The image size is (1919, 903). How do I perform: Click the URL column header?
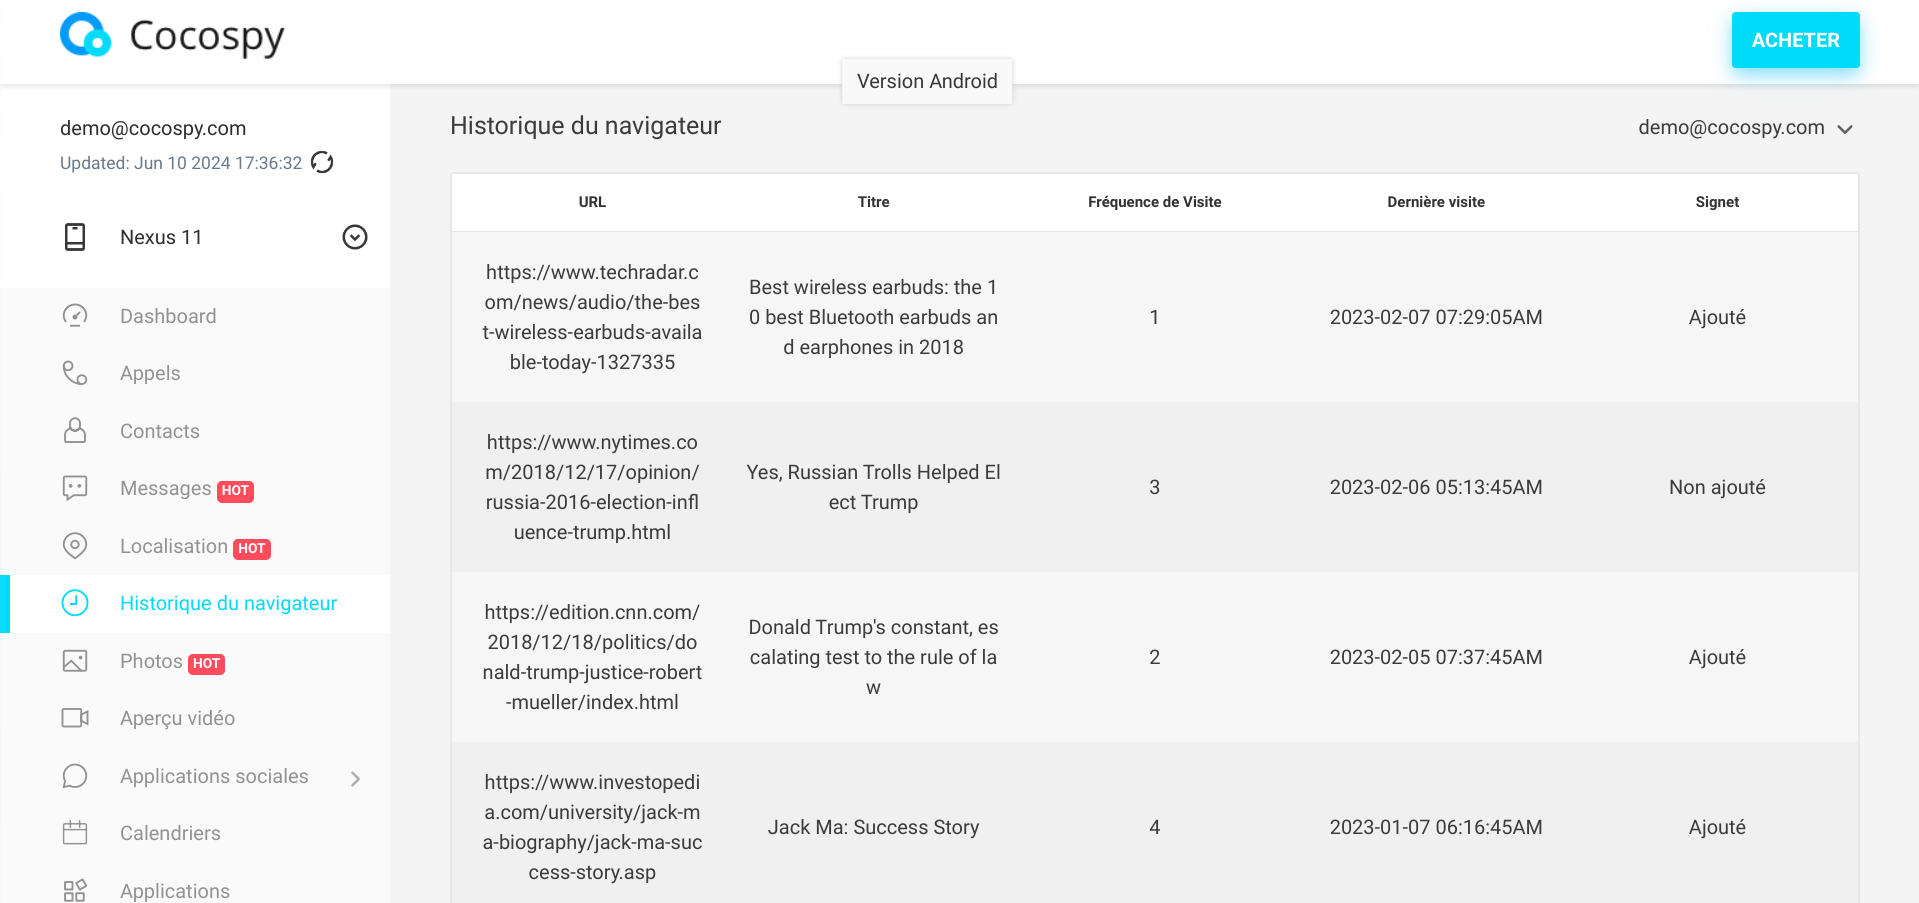pyautogui.click(x=592, y=202)
